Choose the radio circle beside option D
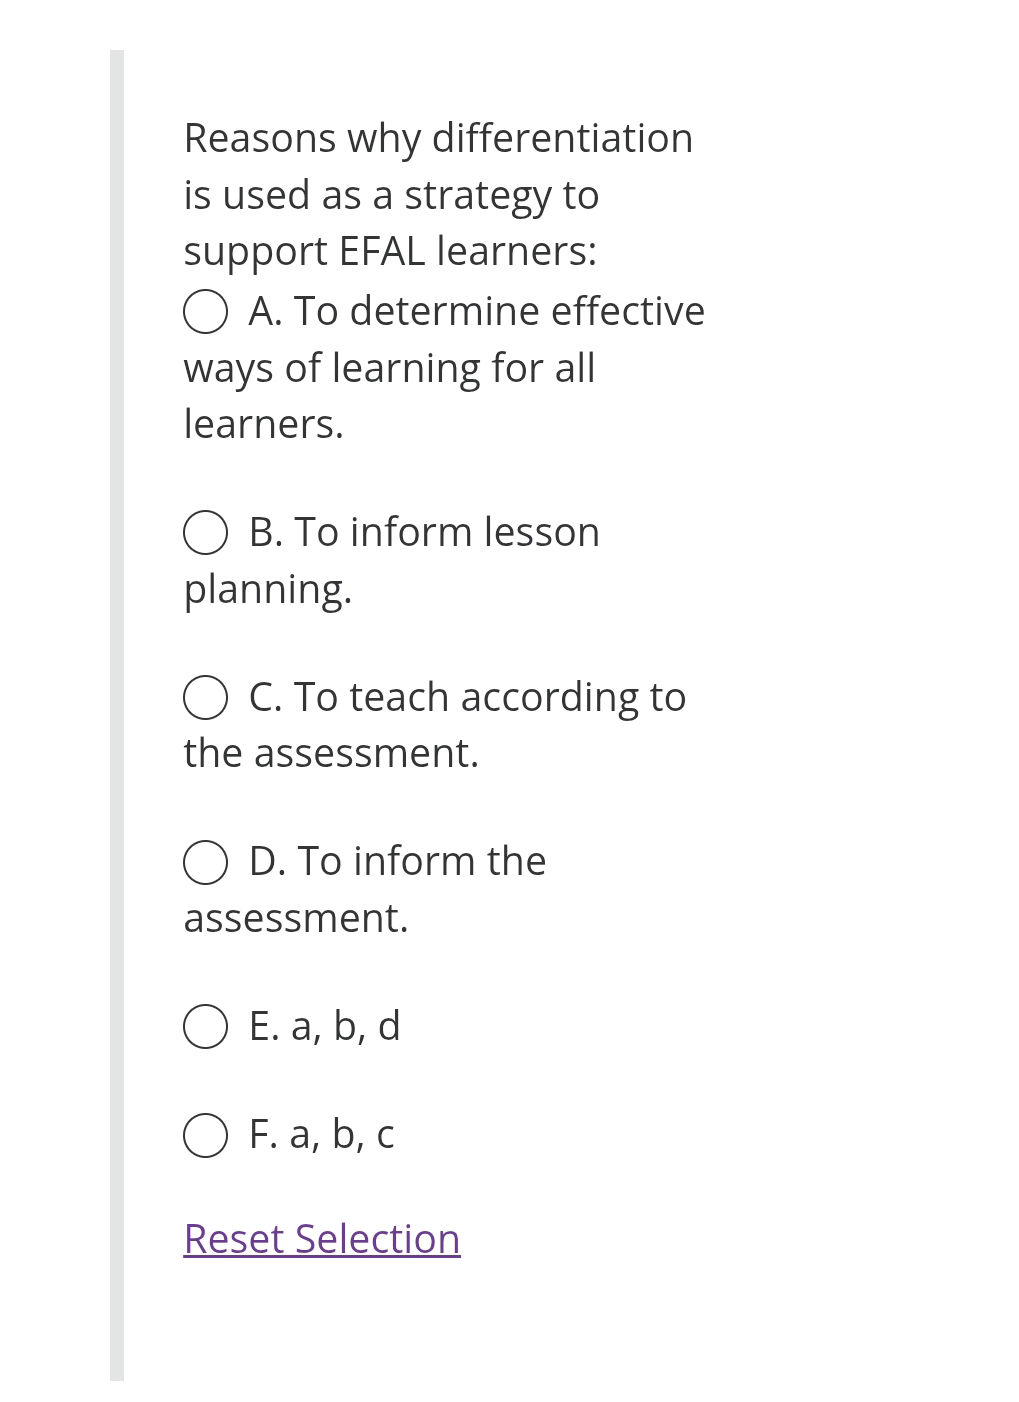Viewport: 1019px width, 1402px height. coord(205,862)
